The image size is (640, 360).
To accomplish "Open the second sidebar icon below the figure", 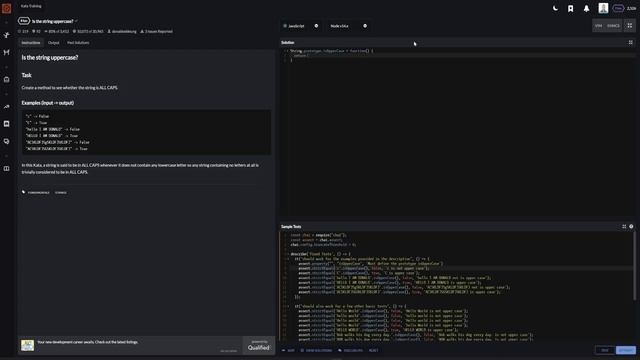I will 7,52.
